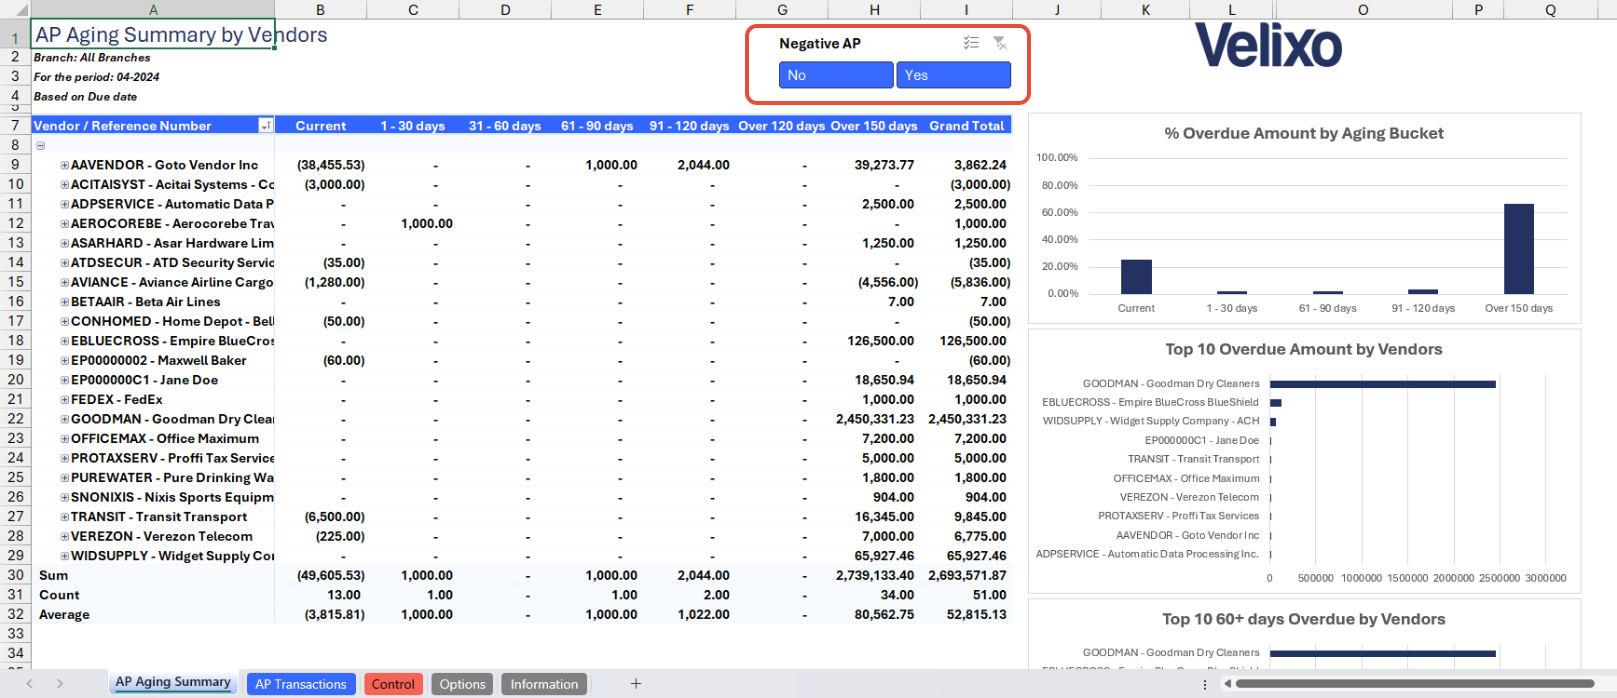Expand the VEREZON - Verezon Telecom row
1617x698 pixels.
click(65, 536)
